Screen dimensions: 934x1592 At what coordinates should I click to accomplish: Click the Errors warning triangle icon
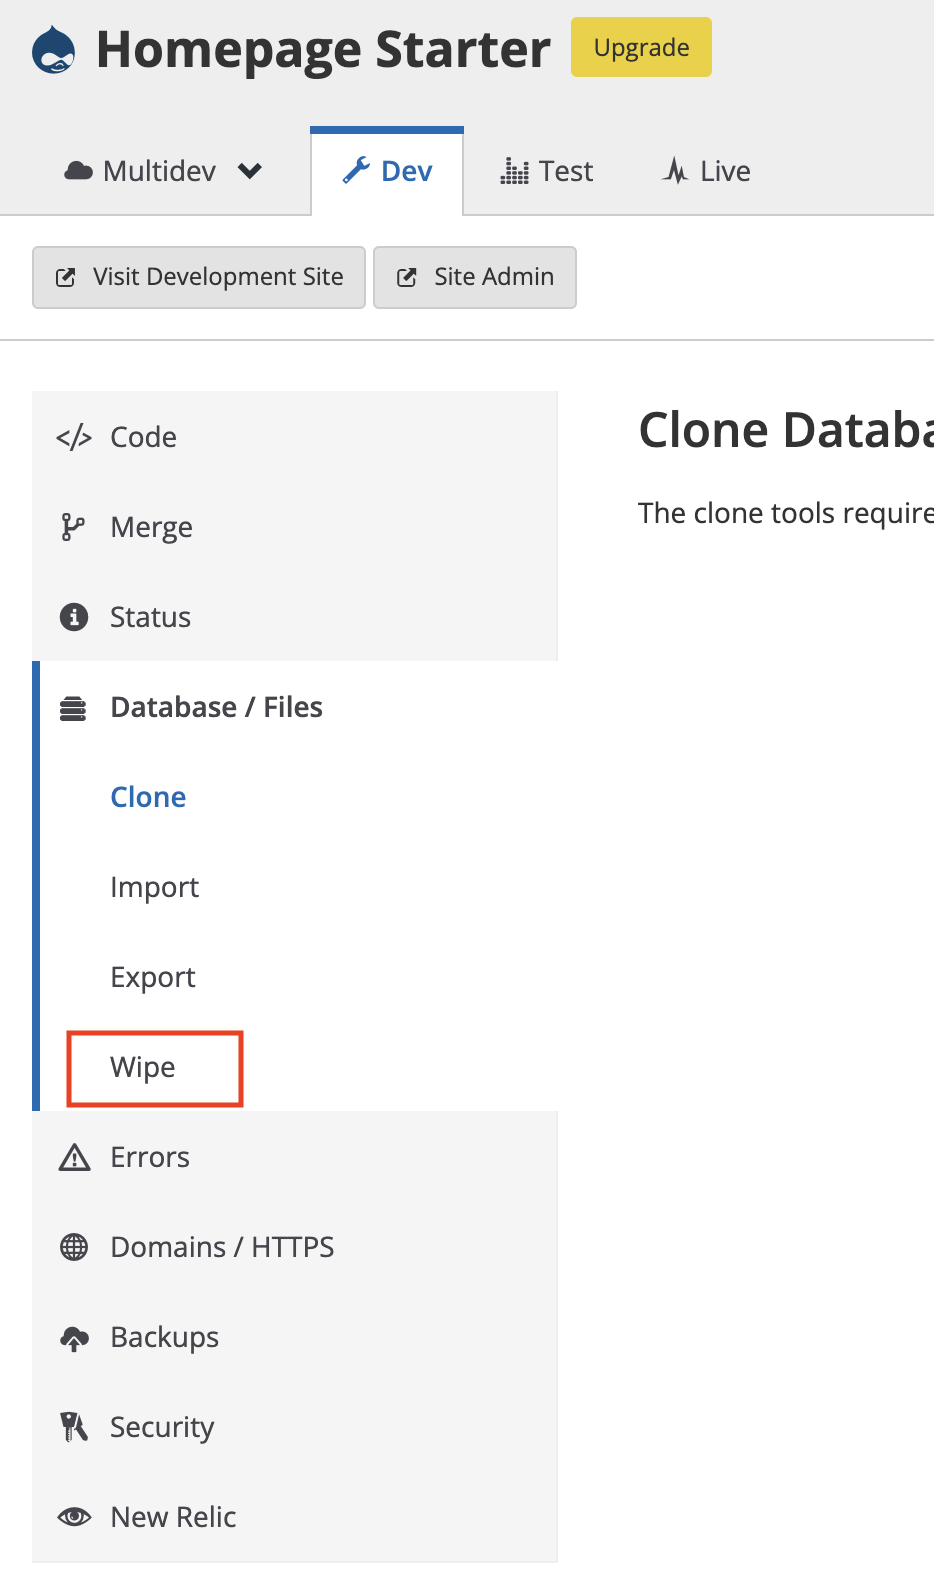point(74,1157)
